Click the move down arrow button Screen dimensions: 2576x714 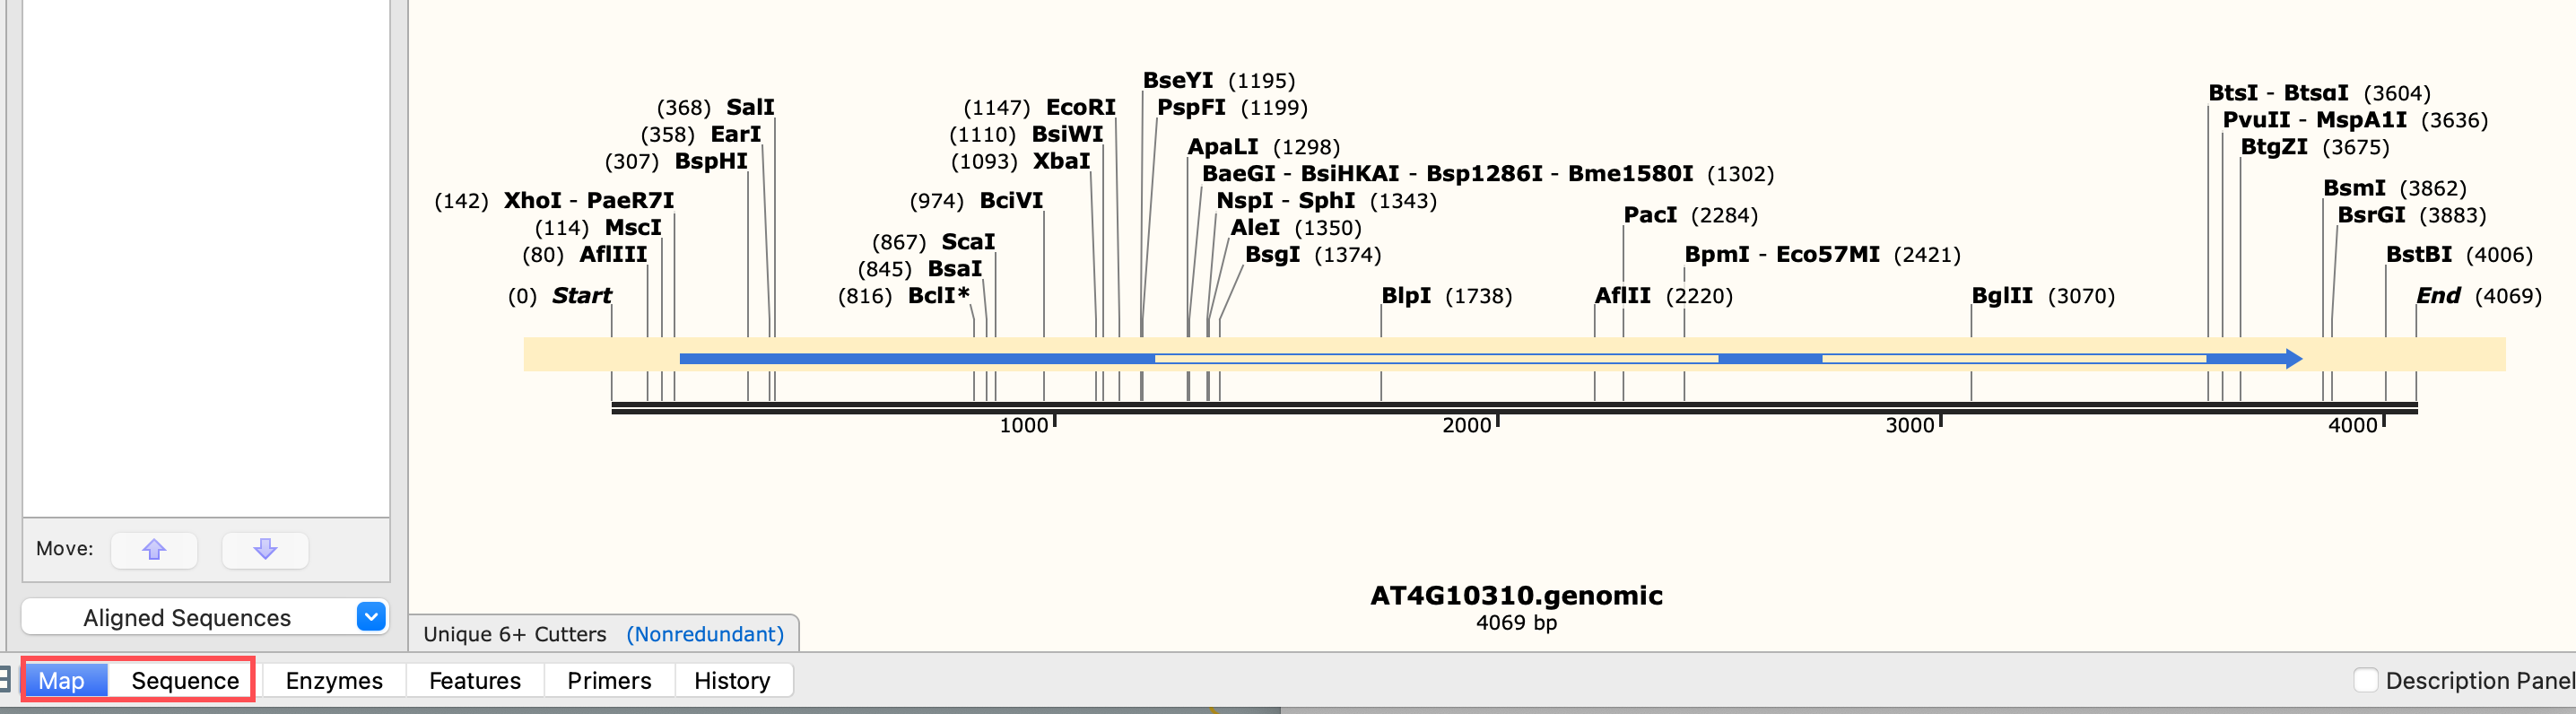click(265, 549)
